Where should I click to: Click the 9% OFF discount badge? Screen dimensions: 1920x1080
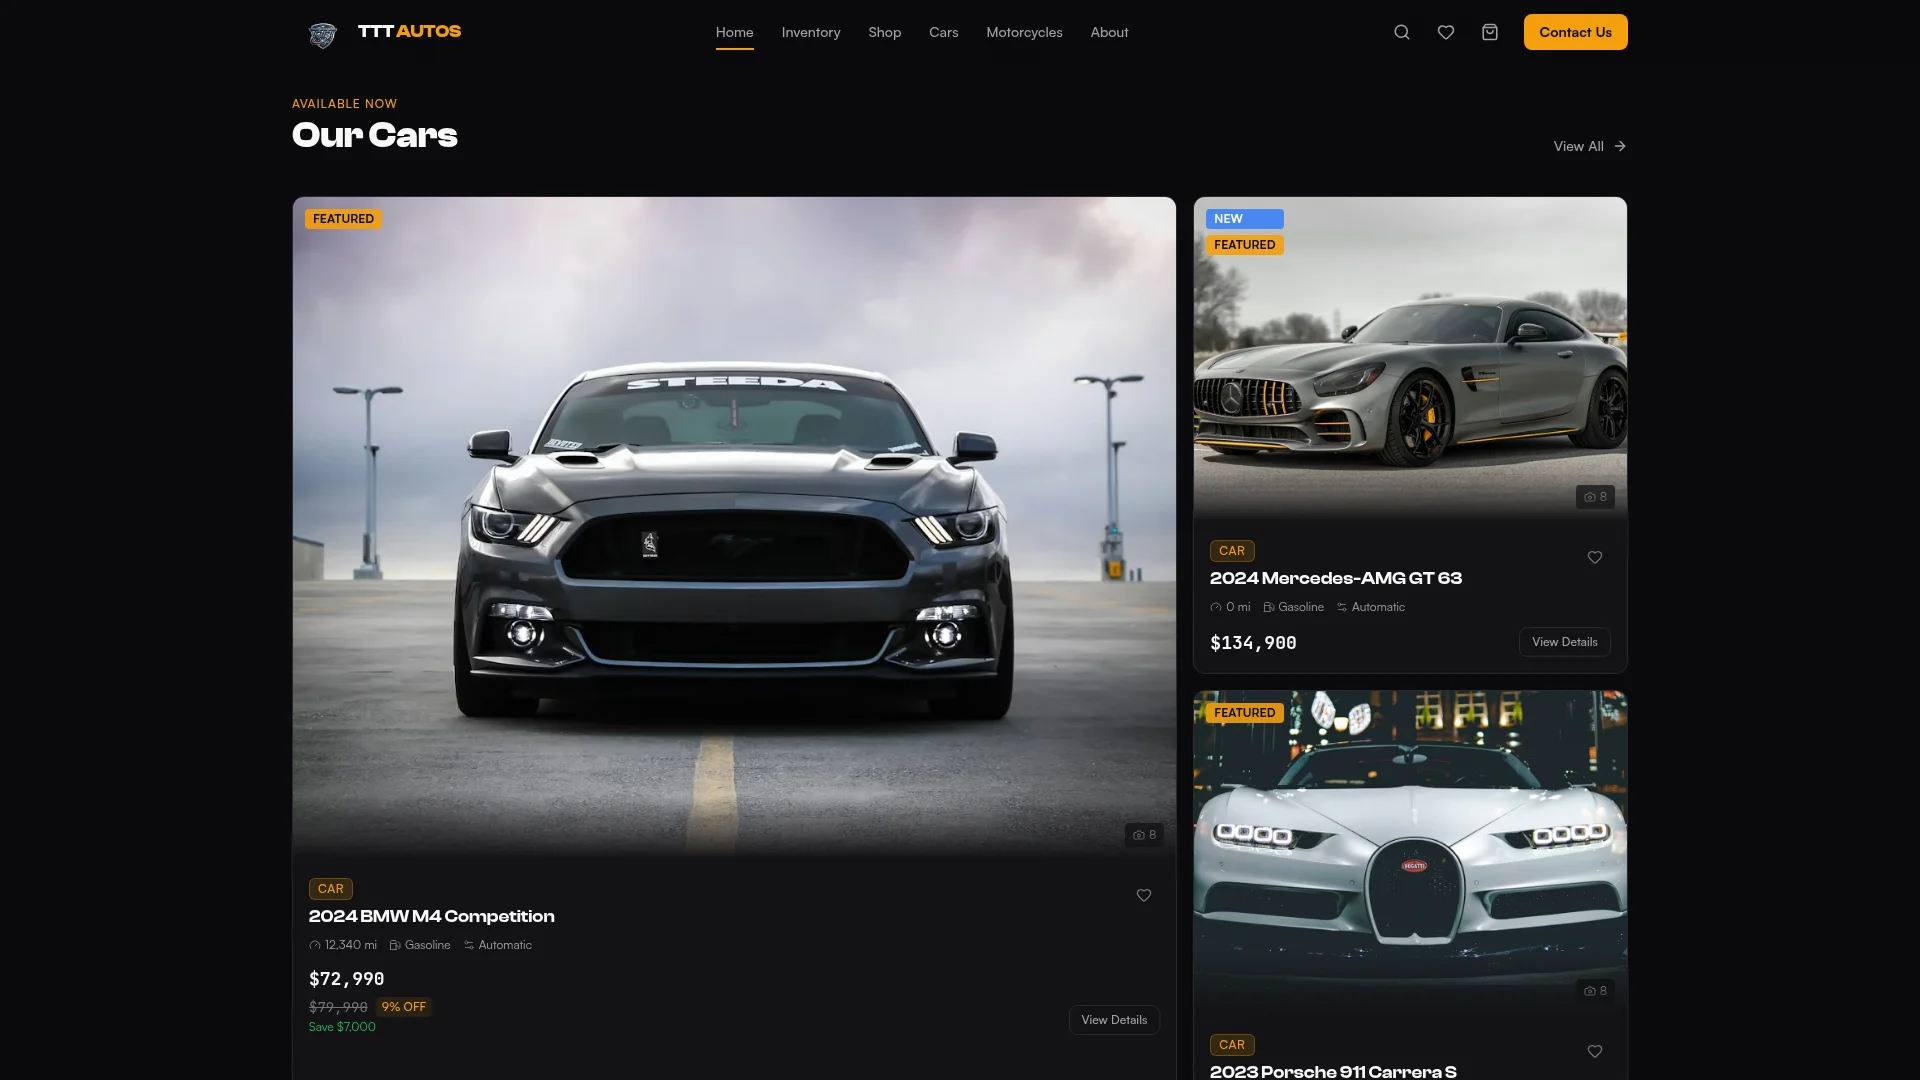(403, 1007)
